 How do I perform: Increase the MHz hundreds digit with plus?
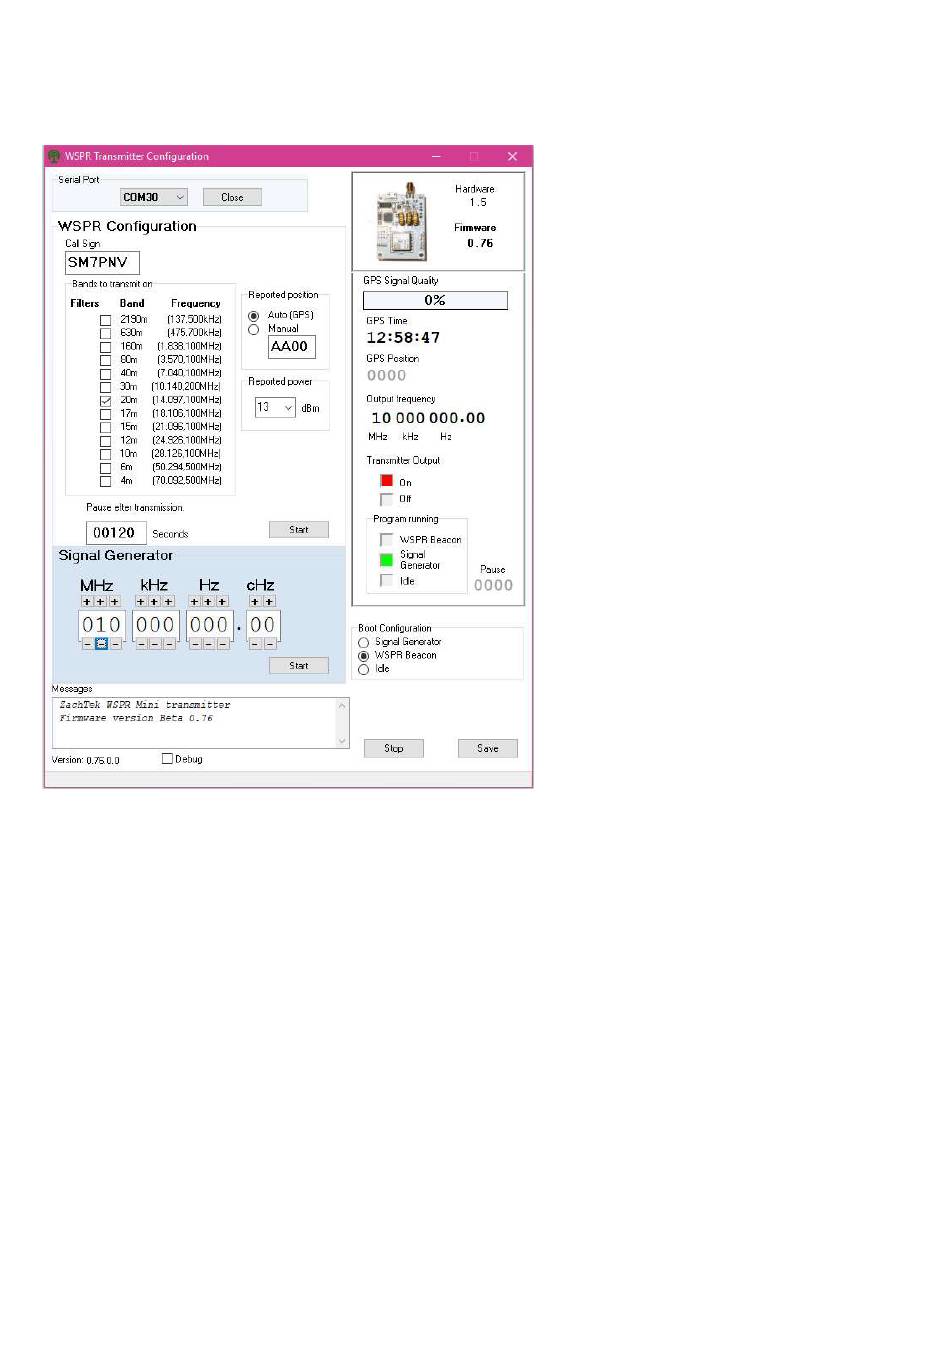(x=87, y=602)
